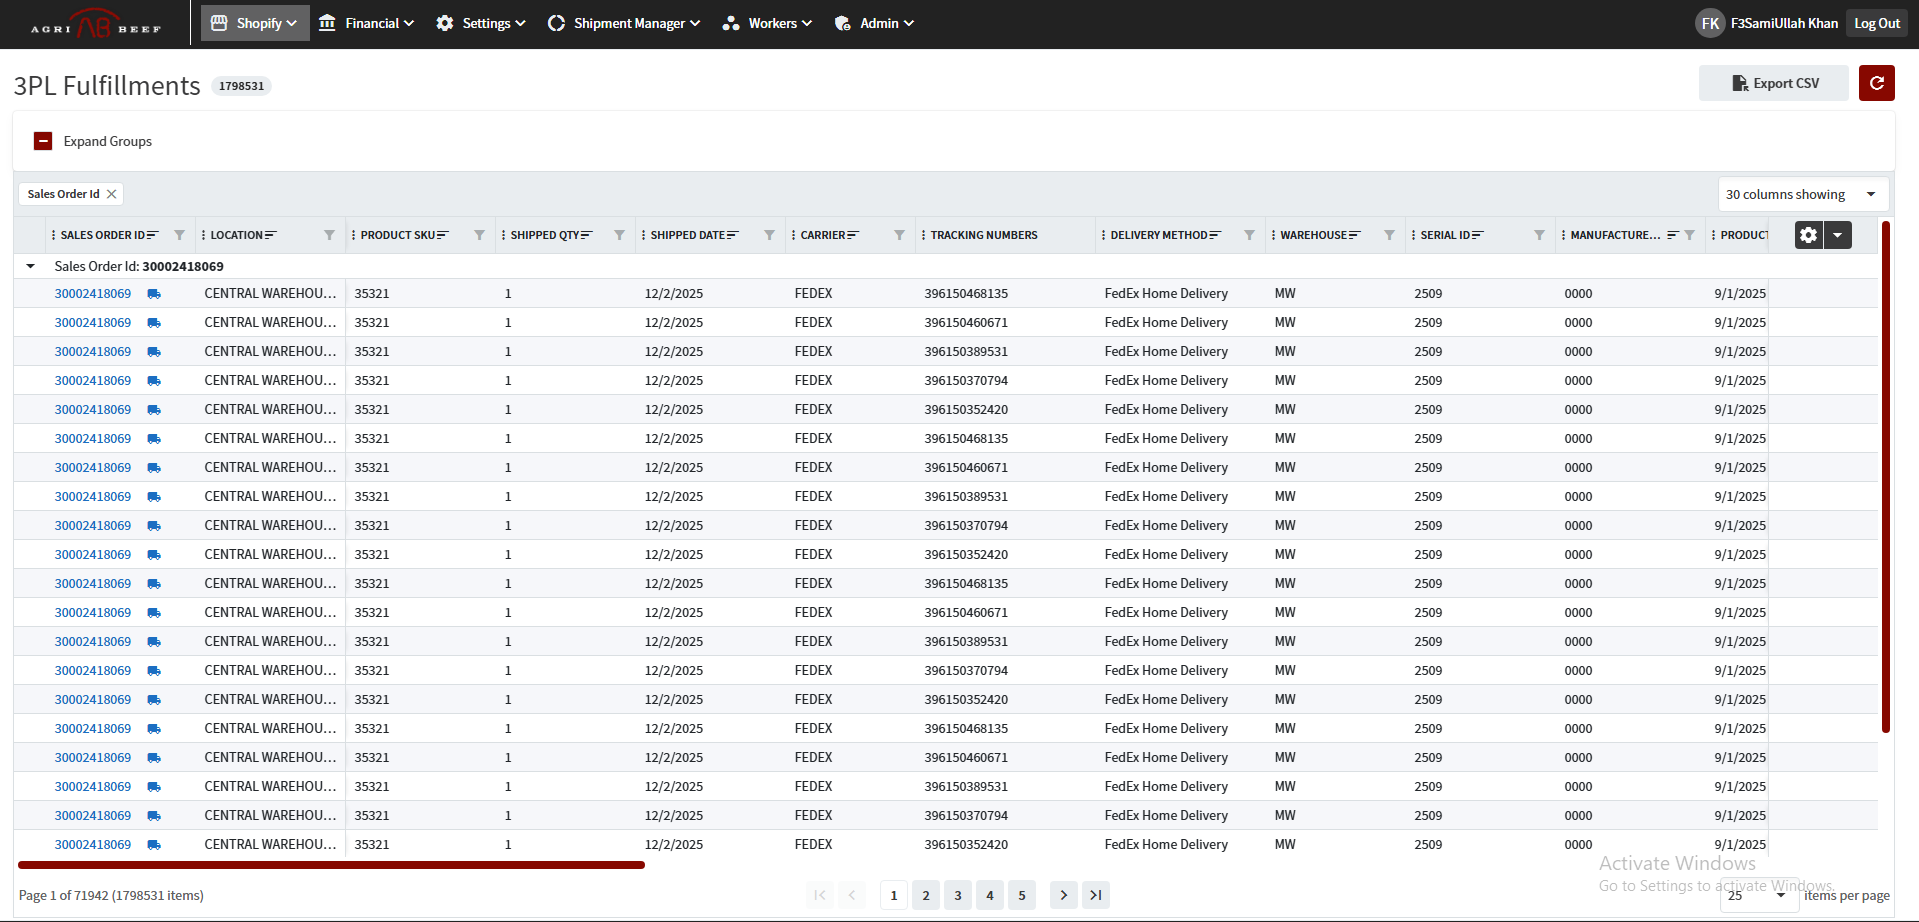This screenshot has height=922, width=1919.
Task: Click filter icon on Carrier column
Action: 899,235
